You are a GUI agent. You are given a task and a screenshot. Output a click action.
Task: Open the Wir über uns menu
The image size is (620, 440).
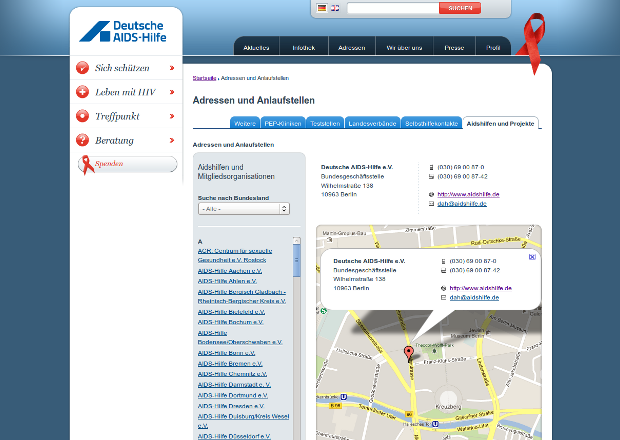404,48
